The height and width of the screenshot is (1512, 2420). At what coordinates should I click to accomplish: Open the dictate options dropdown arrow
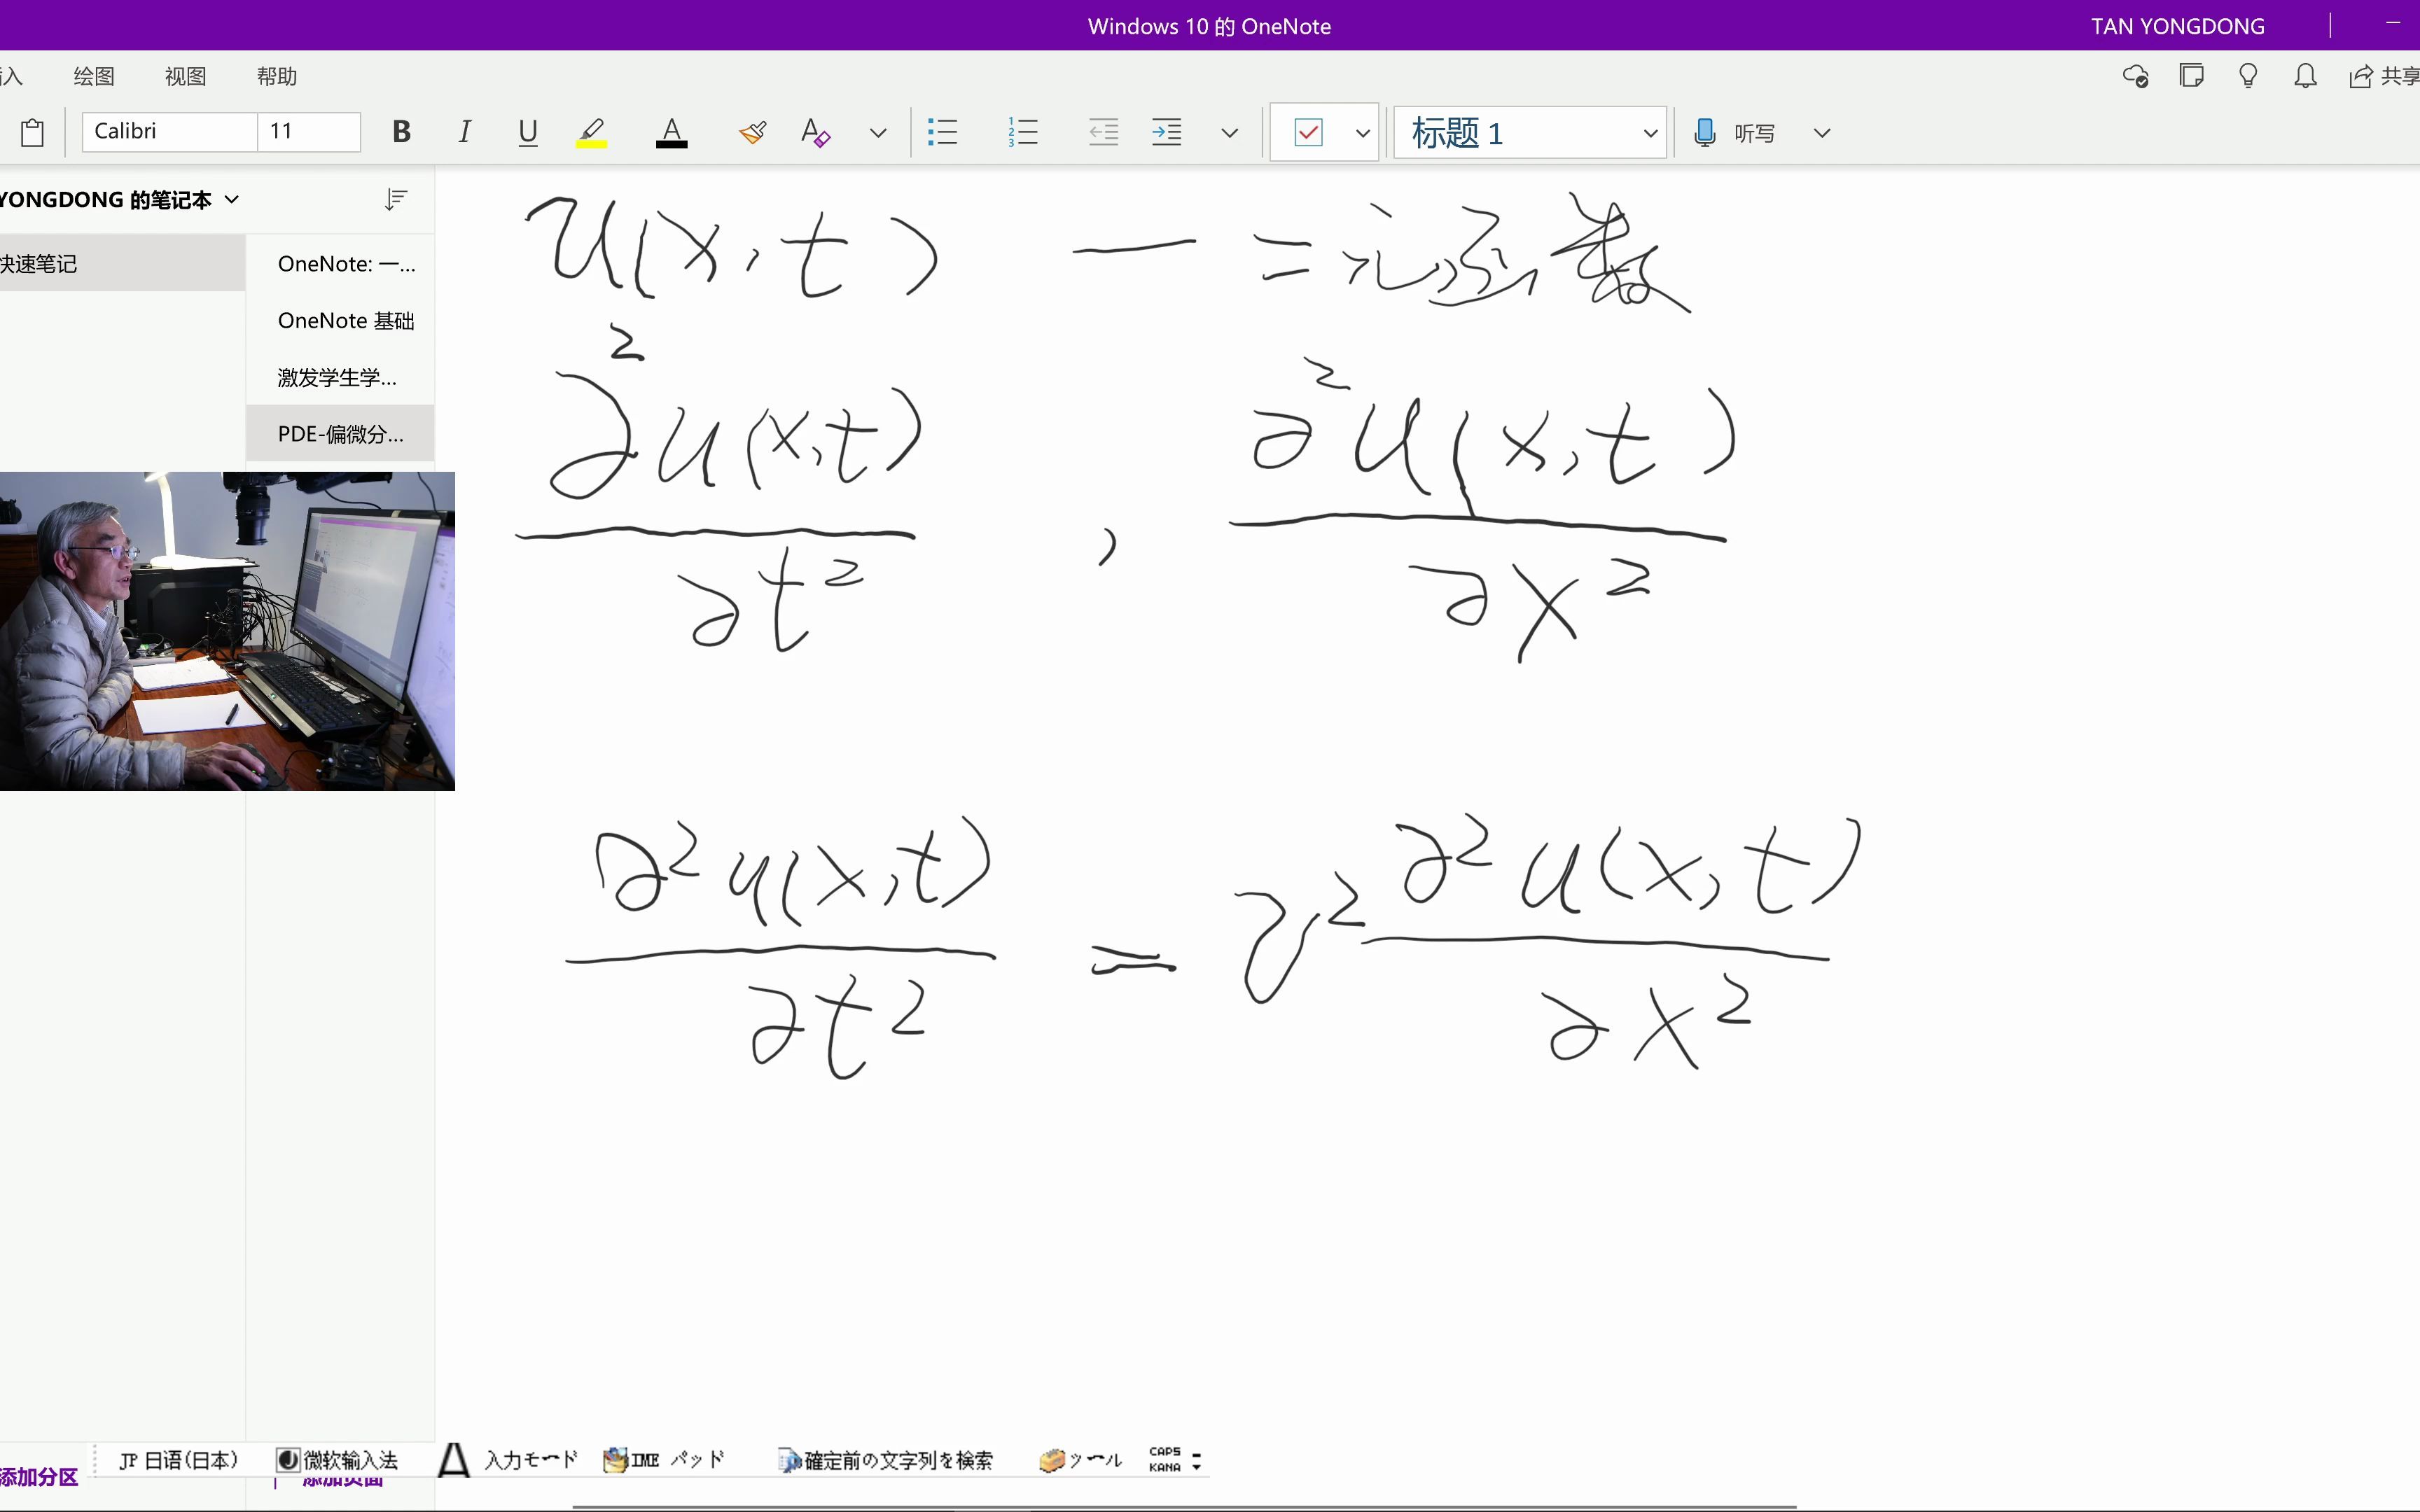(1821, 132)
